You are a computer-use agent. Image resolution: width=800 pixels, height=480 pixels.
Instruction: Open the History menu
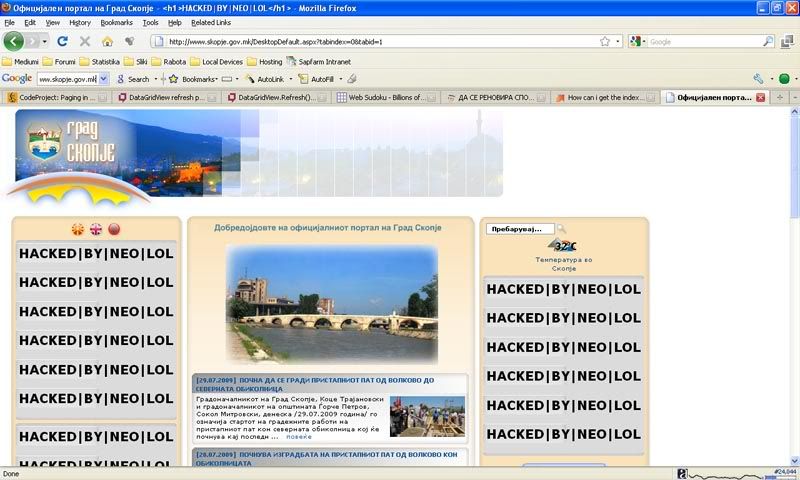pos(80,22)
